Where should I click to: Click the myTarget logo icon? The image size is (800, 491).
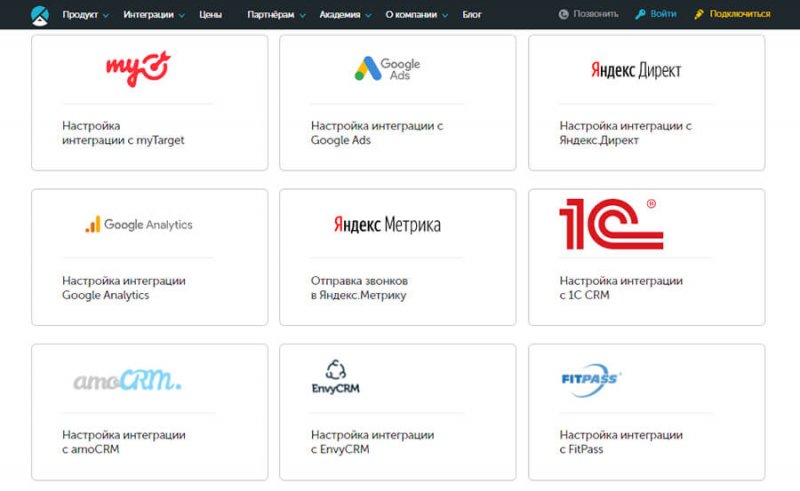pos(138,69)
